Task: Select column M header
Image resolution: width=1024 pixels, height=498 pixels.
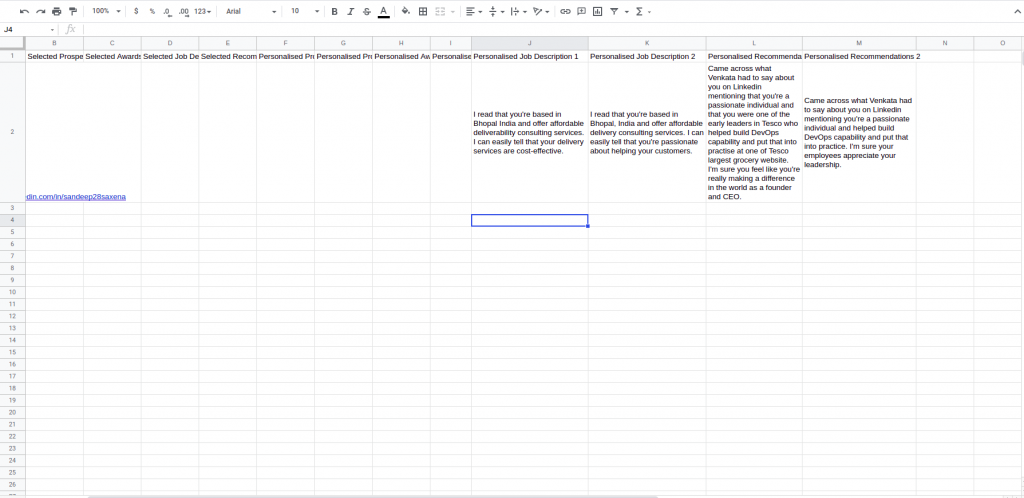Action: coord(859,43)
